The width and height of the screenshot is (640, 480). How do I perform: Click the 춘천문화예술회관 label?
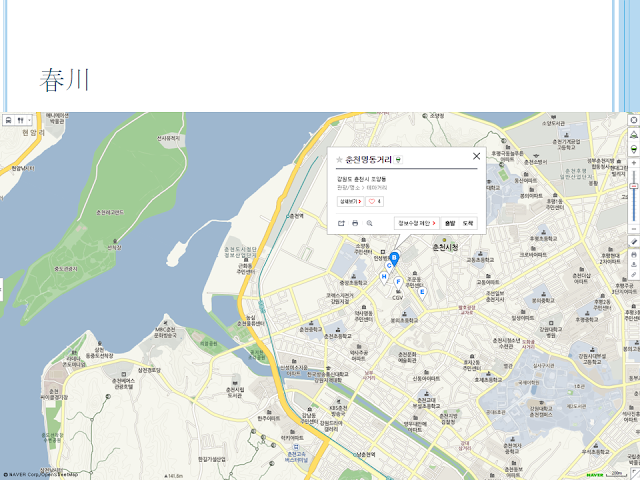(407, 358)
